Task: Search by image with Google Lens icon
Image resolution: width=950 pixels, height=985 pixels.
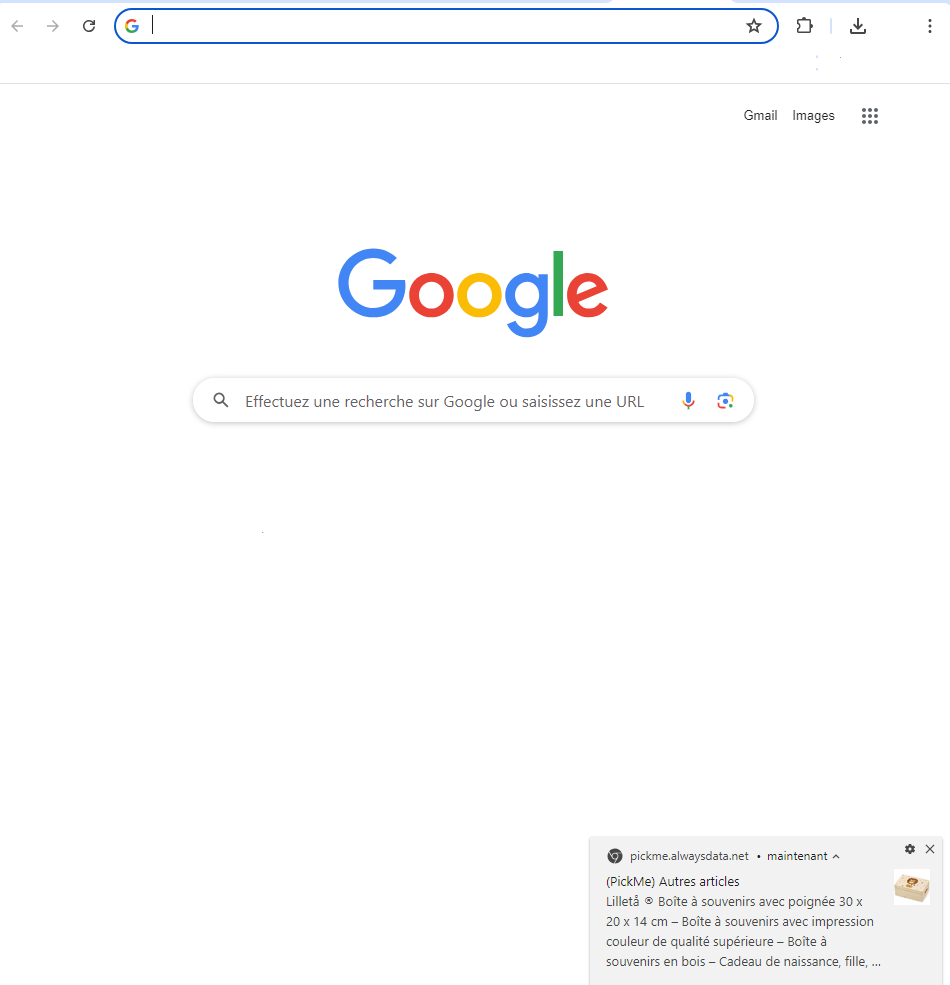Action: [725, 400]
